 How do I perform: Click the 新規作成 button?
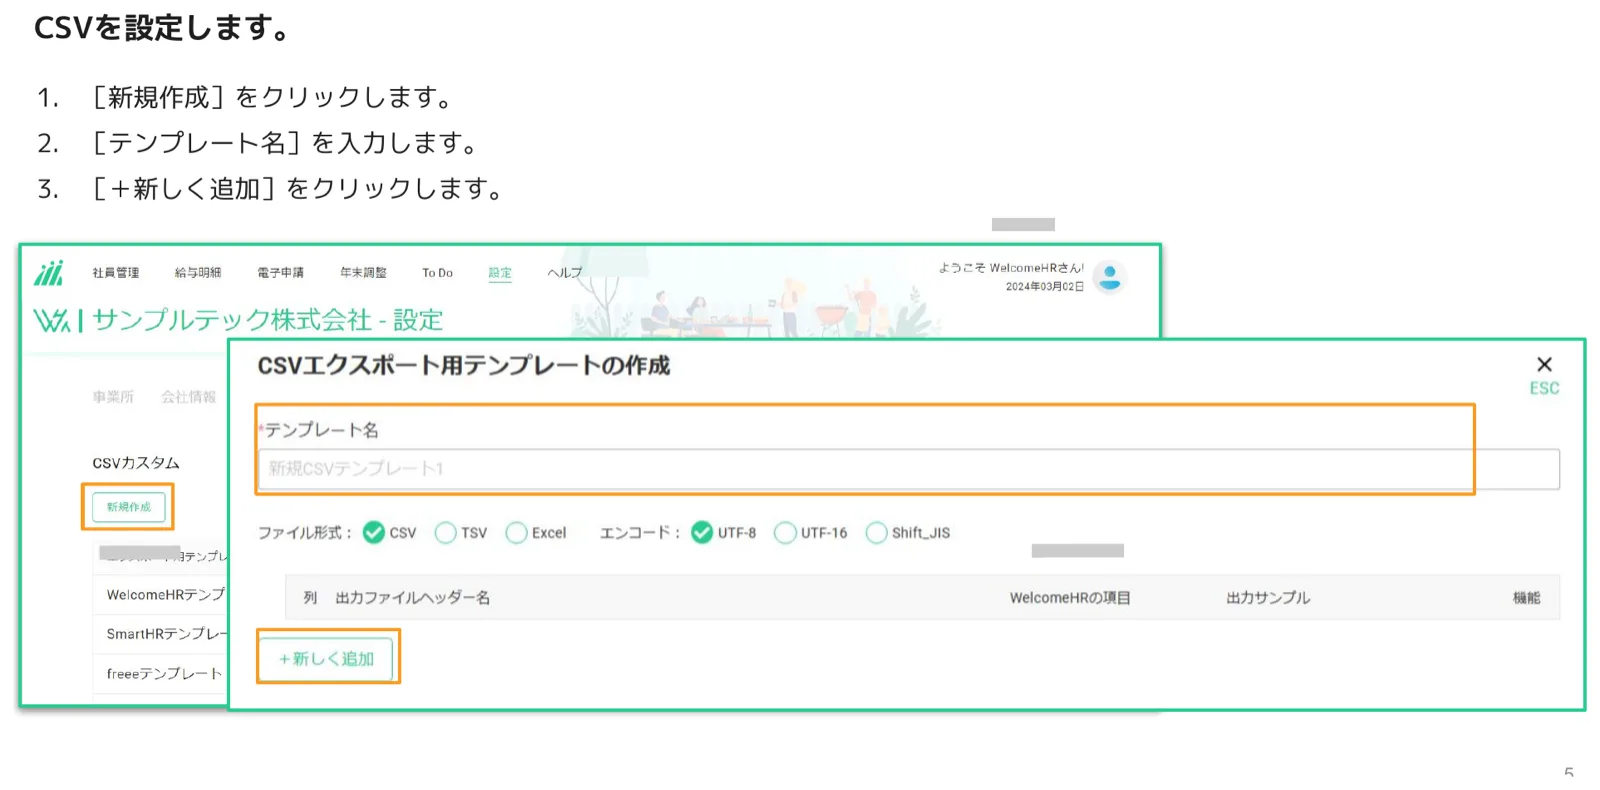point(129,507)
